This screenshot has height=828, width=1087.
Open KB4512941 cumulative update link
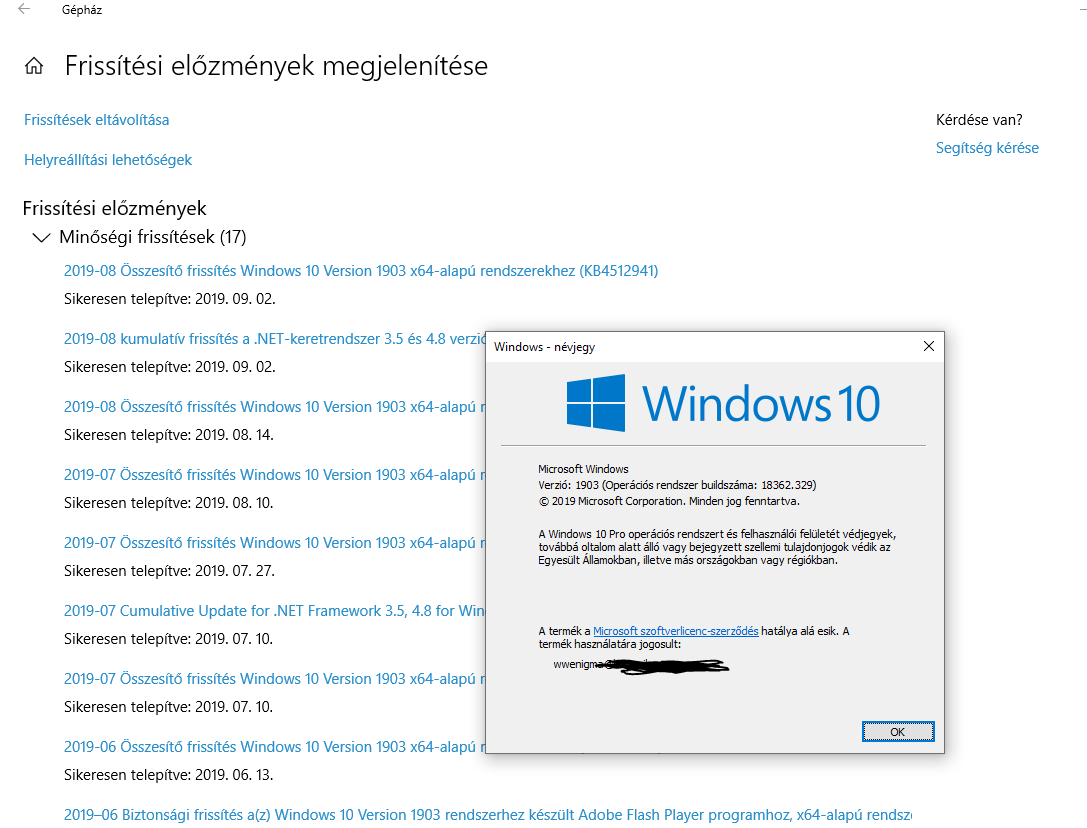click(360, 271)
